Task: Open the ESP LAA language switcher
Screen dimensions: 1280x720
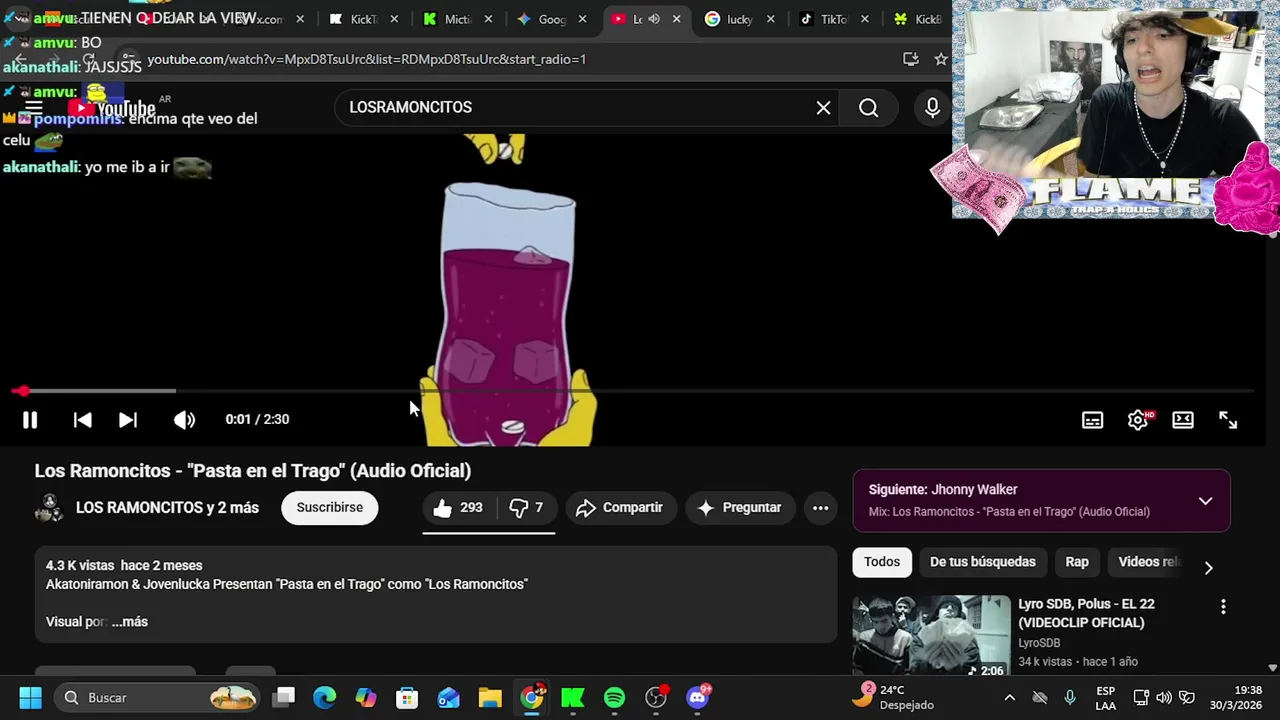Action: (1105, 698)
